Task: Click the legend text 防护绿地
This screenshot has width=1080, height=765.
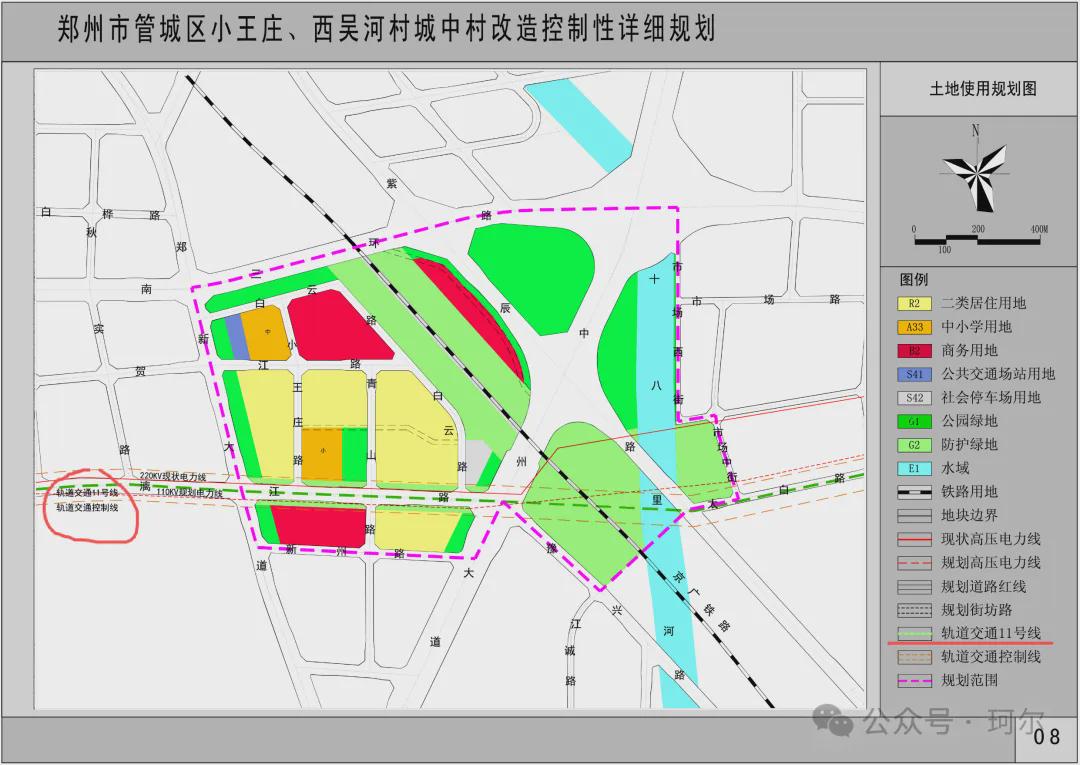Action: (x=969, y=445)
